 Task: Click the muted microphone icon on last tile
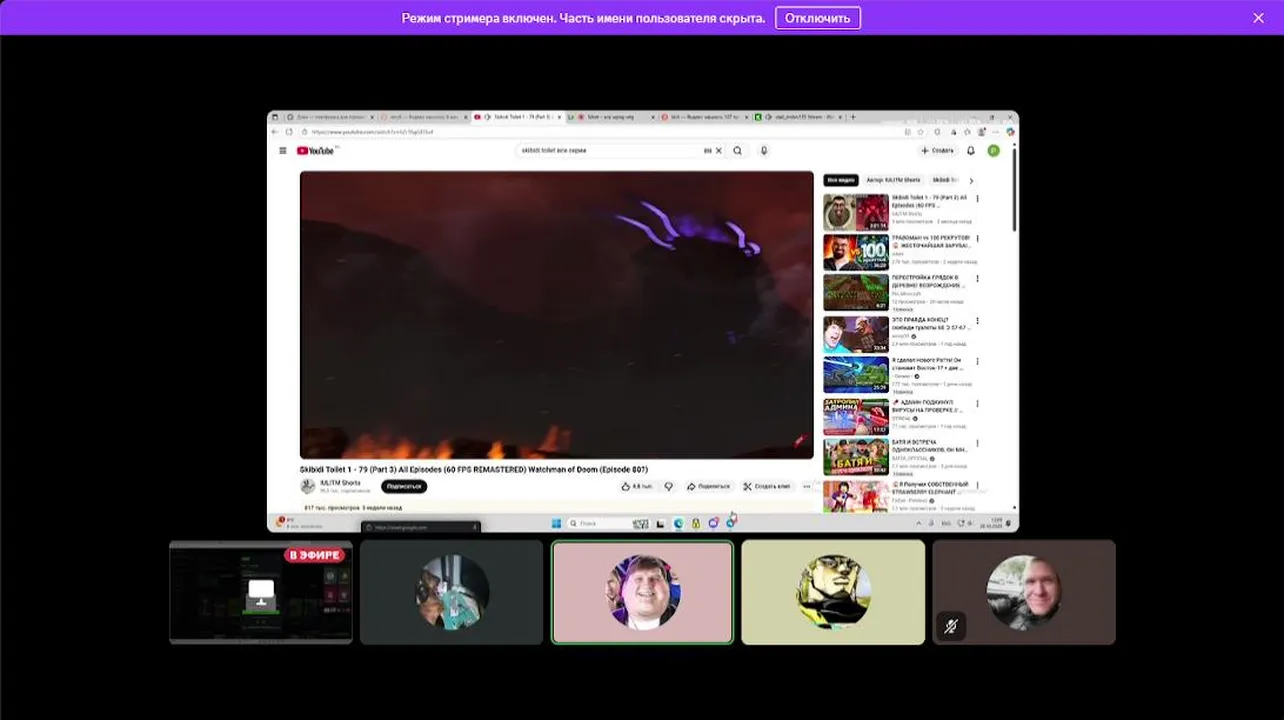pos(951,627)
